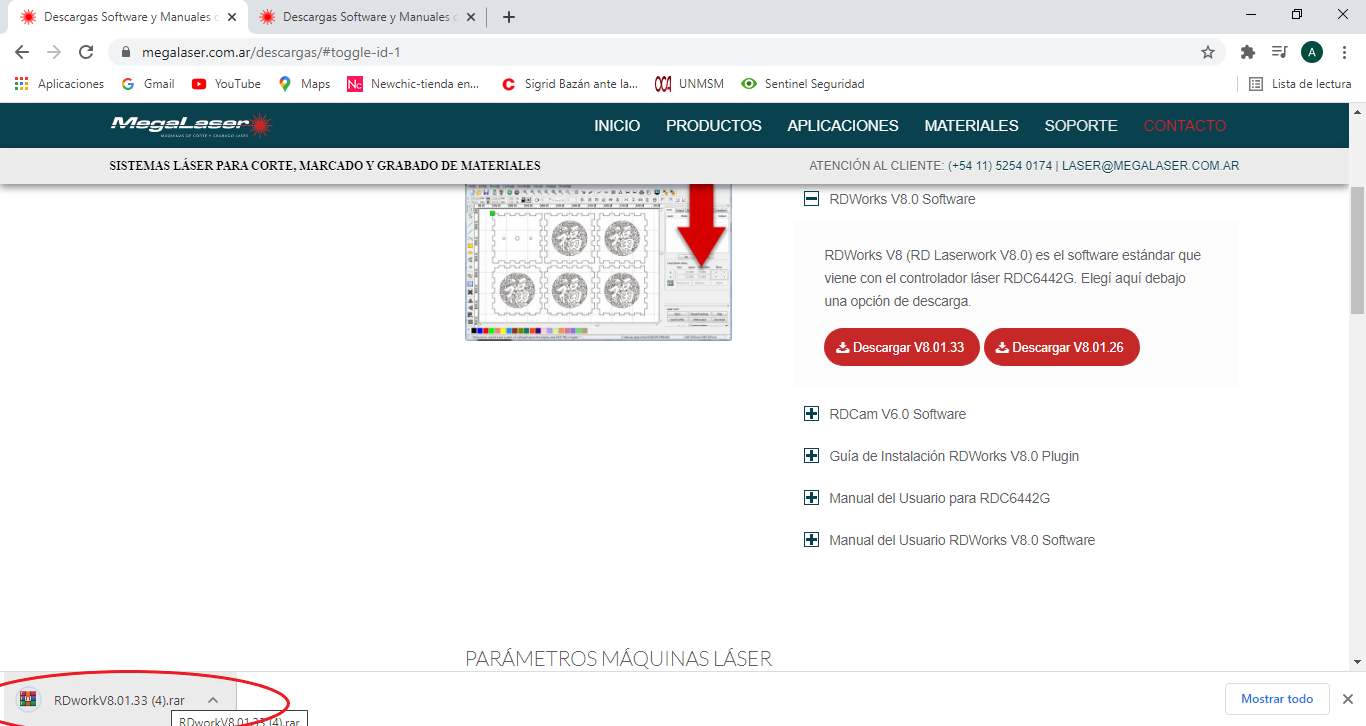Close the downloads bar
Image resolution: width=1366 pixels, height=726 pixels.
pyautogui.click(x=1347, y=699)
